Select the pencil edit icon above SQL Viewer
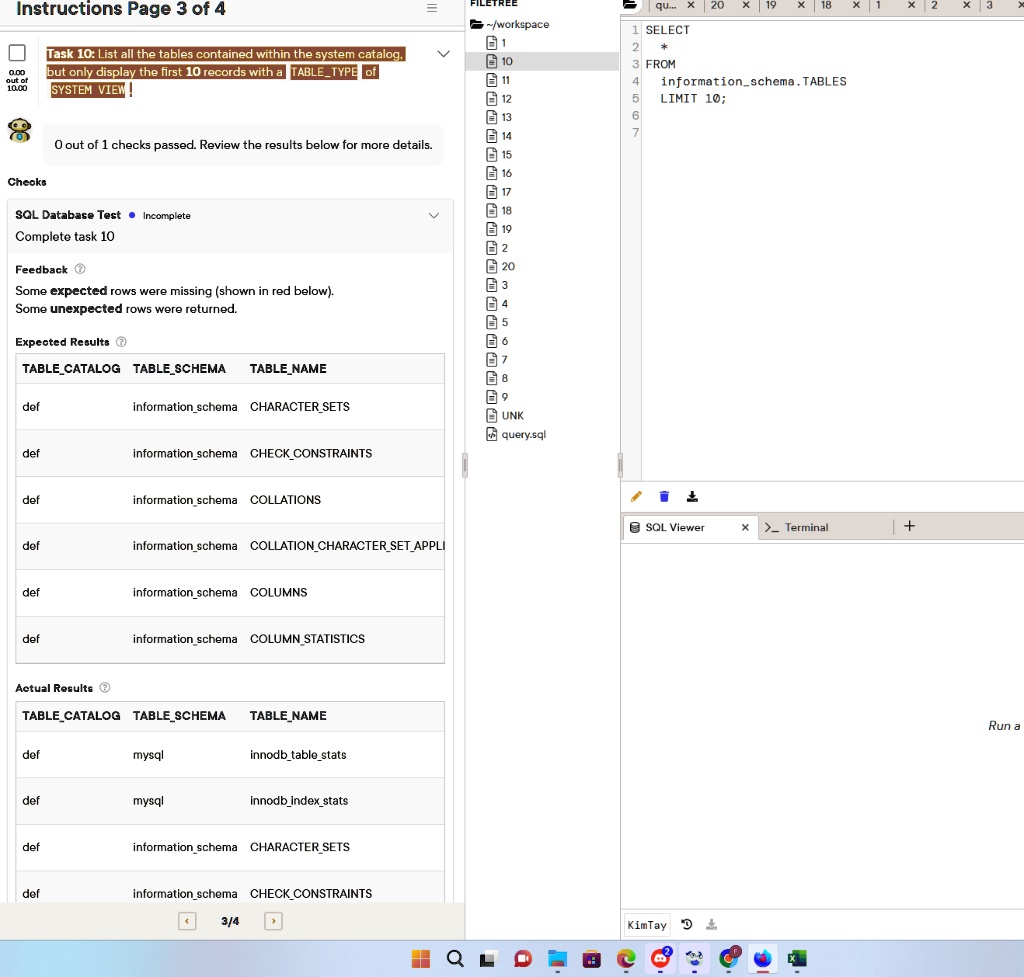 click(x=637, y=496)
